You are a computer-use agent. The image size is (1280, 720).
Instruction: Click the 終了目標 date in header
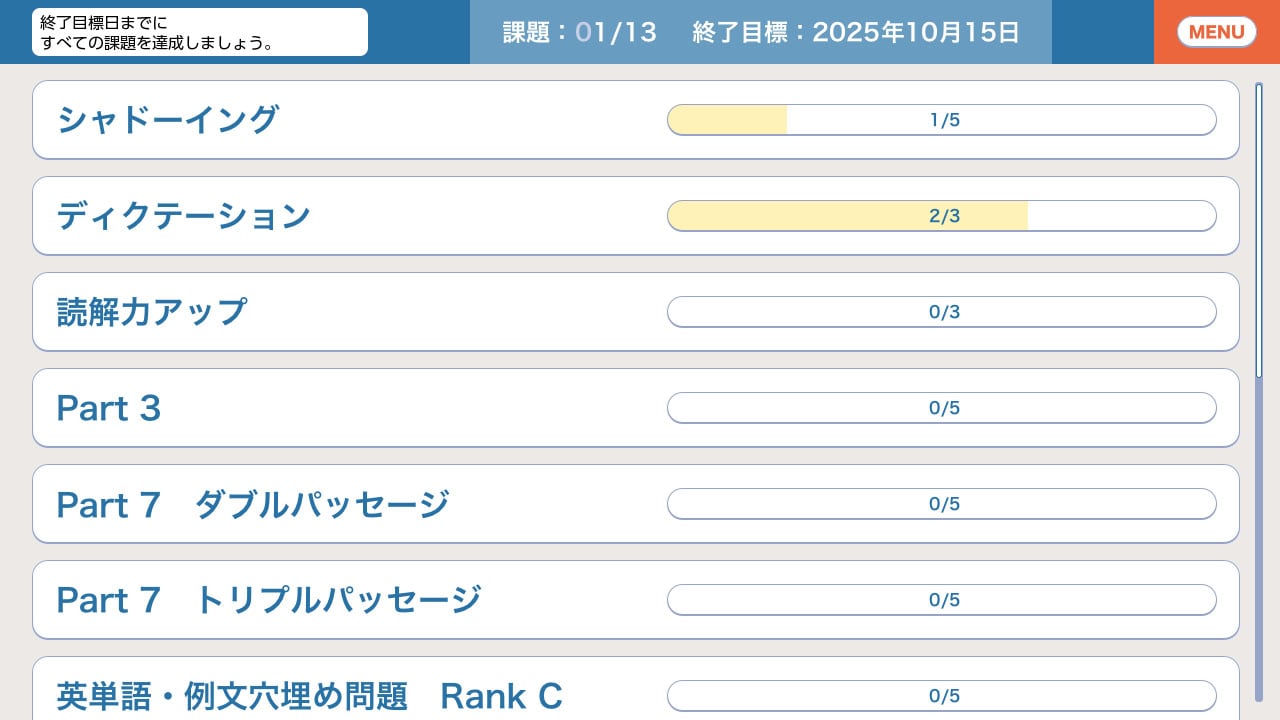[855, 31]
